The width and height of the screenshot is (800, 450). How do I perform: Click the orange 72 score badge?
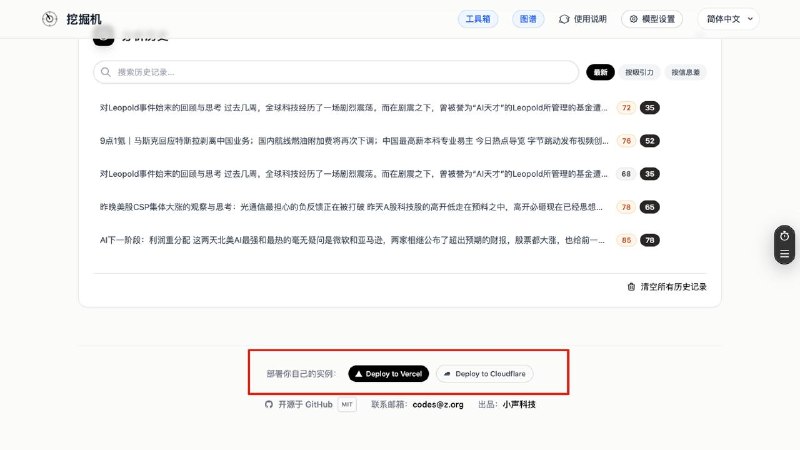(x=626, y=108)
